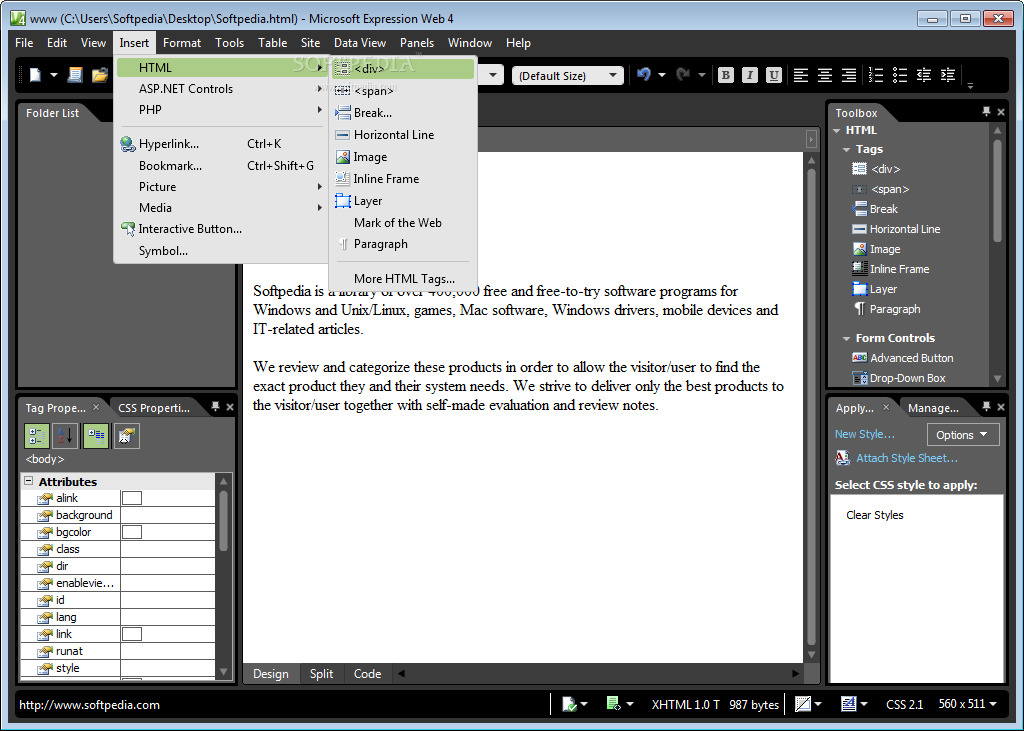Collapse the HTML section in Toolbox

(x=837, y=131)
